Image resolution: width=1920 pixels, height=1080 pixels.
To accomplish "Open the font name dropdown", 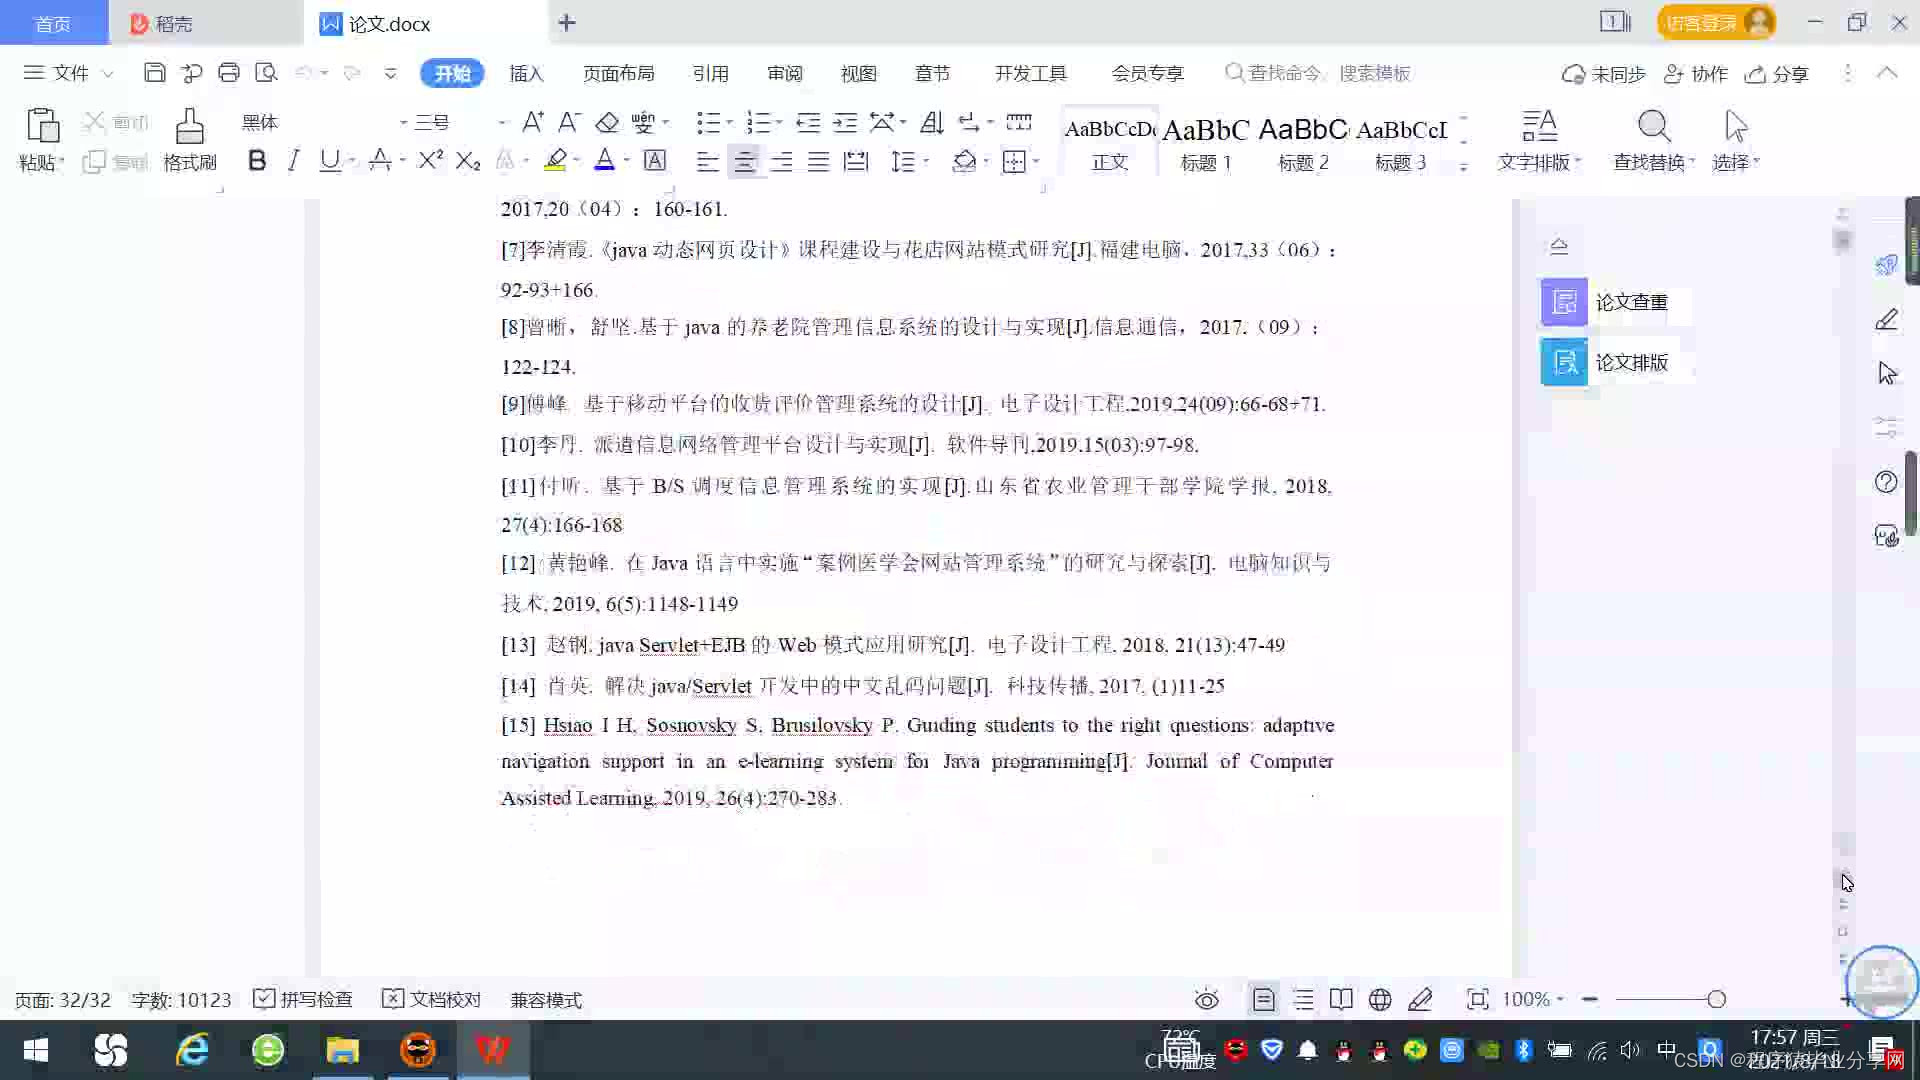I will pos(403,122).
